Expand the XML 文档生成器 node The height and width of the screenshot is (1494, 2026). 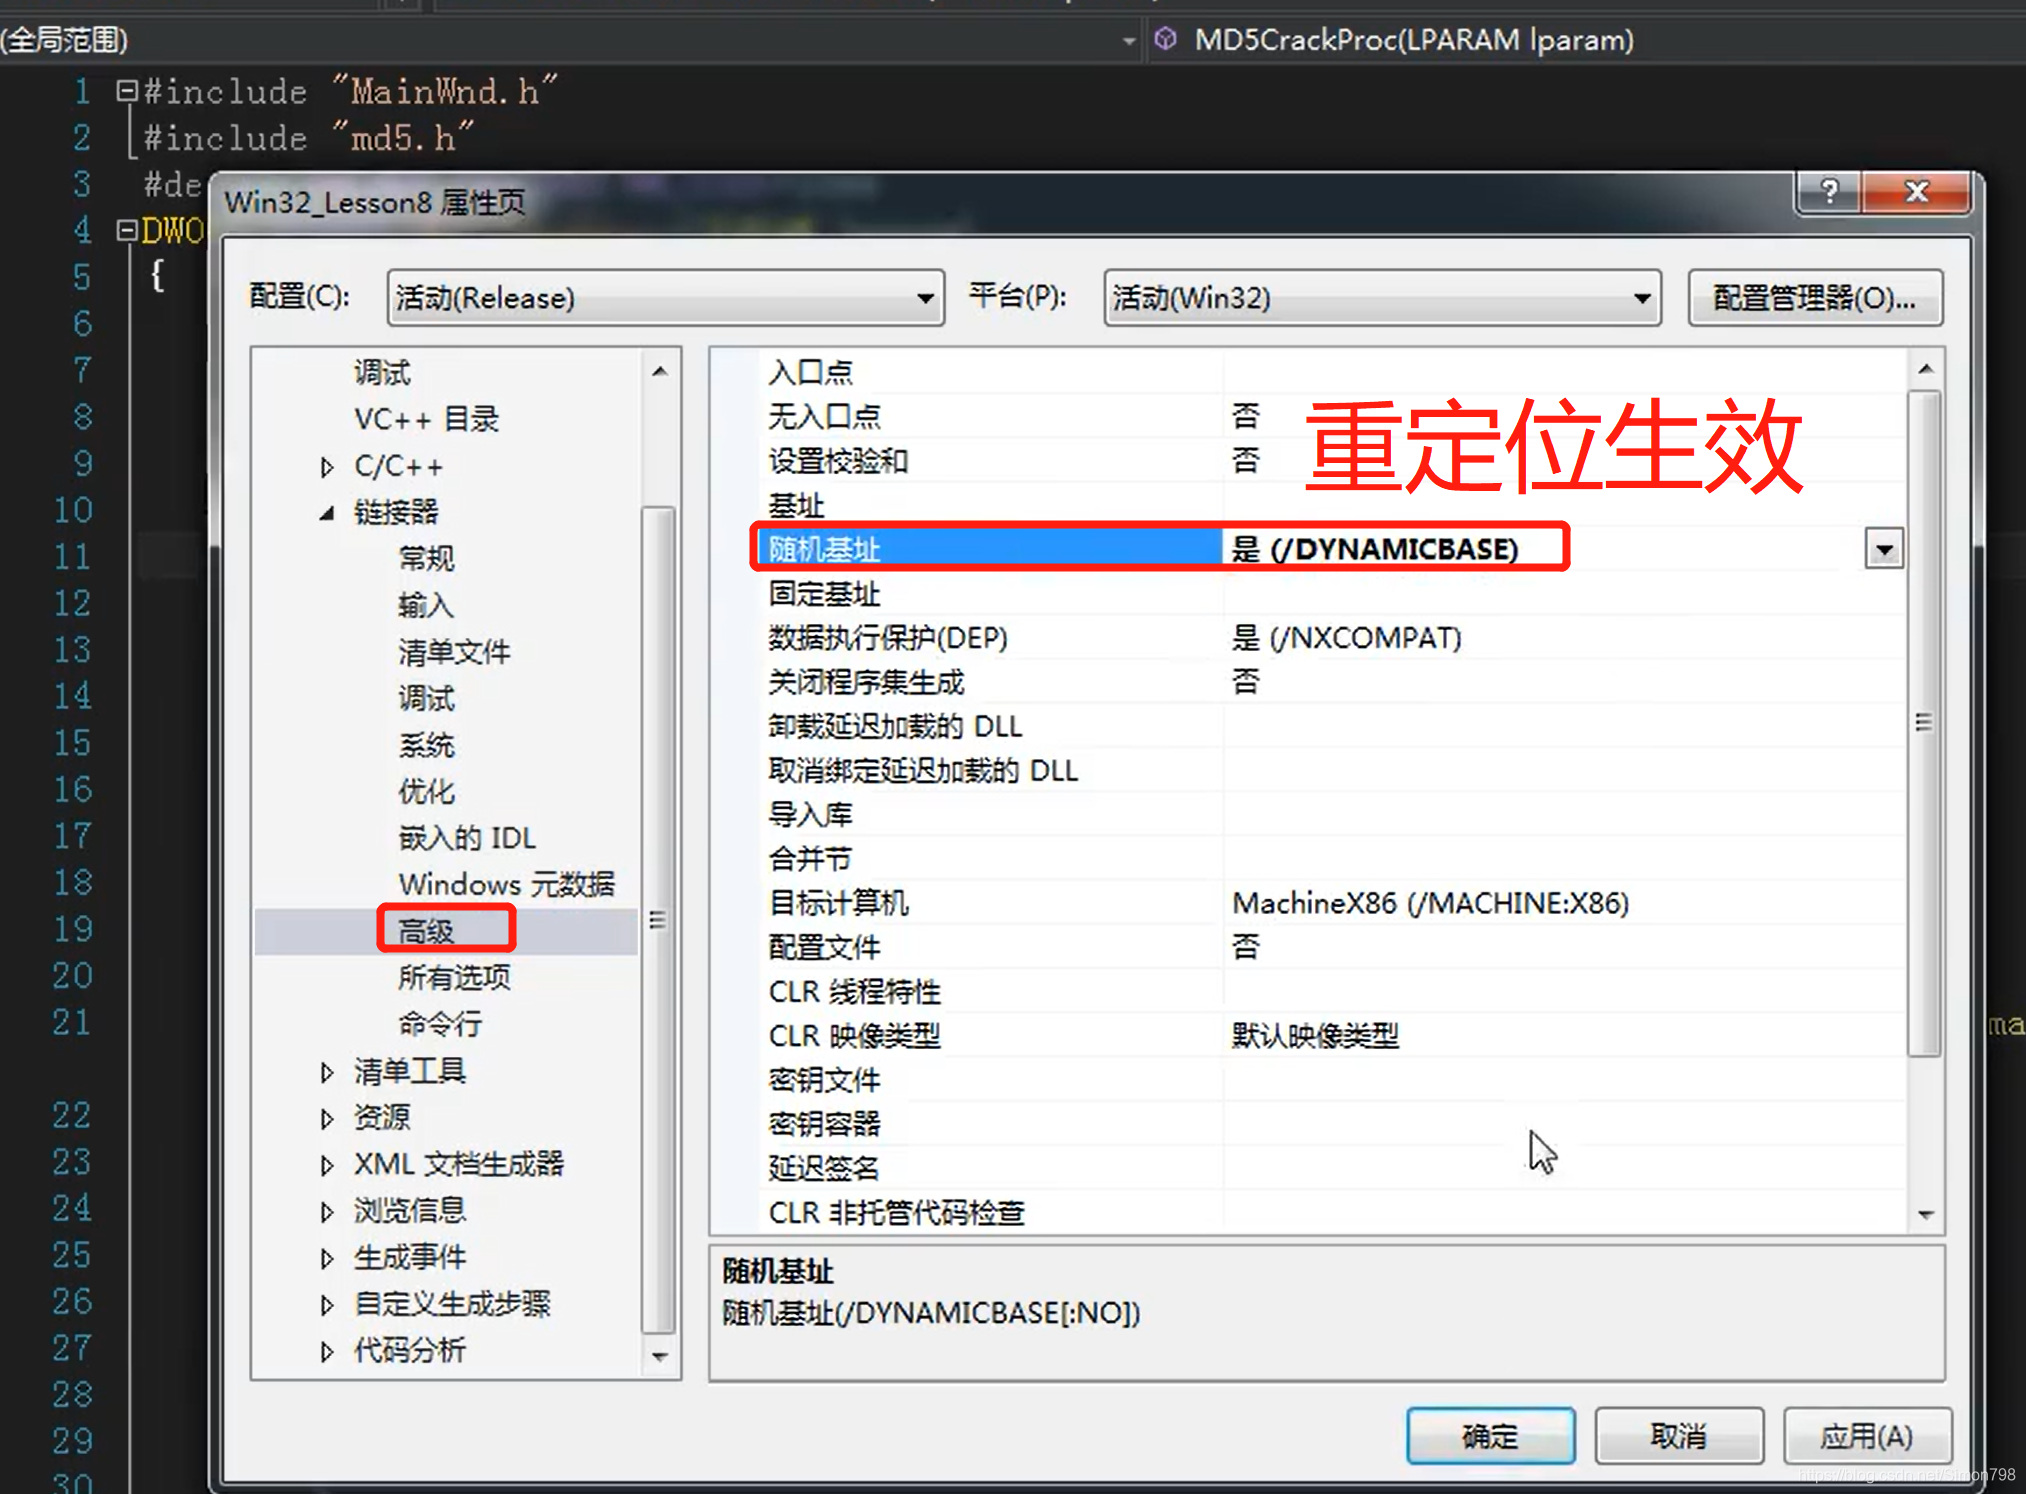coord(327,1165)
